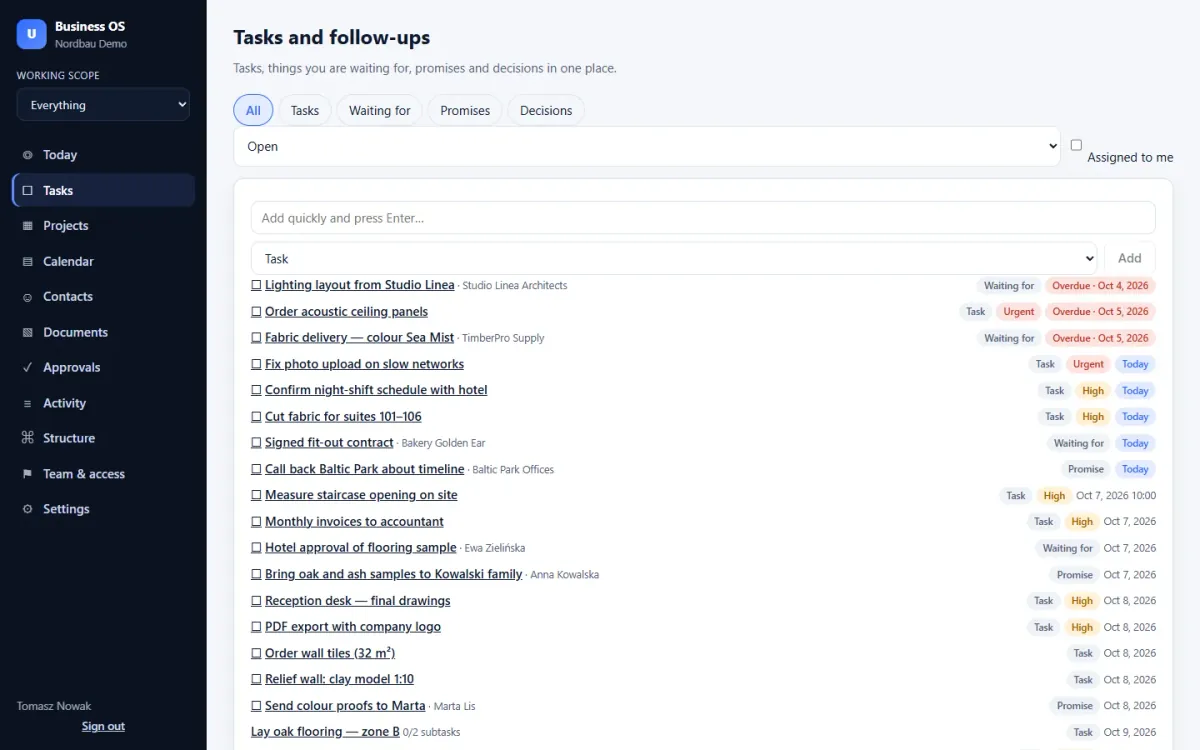Open Relief wall: clay model 1:10
1200x750 pixels.
(339, 679)
